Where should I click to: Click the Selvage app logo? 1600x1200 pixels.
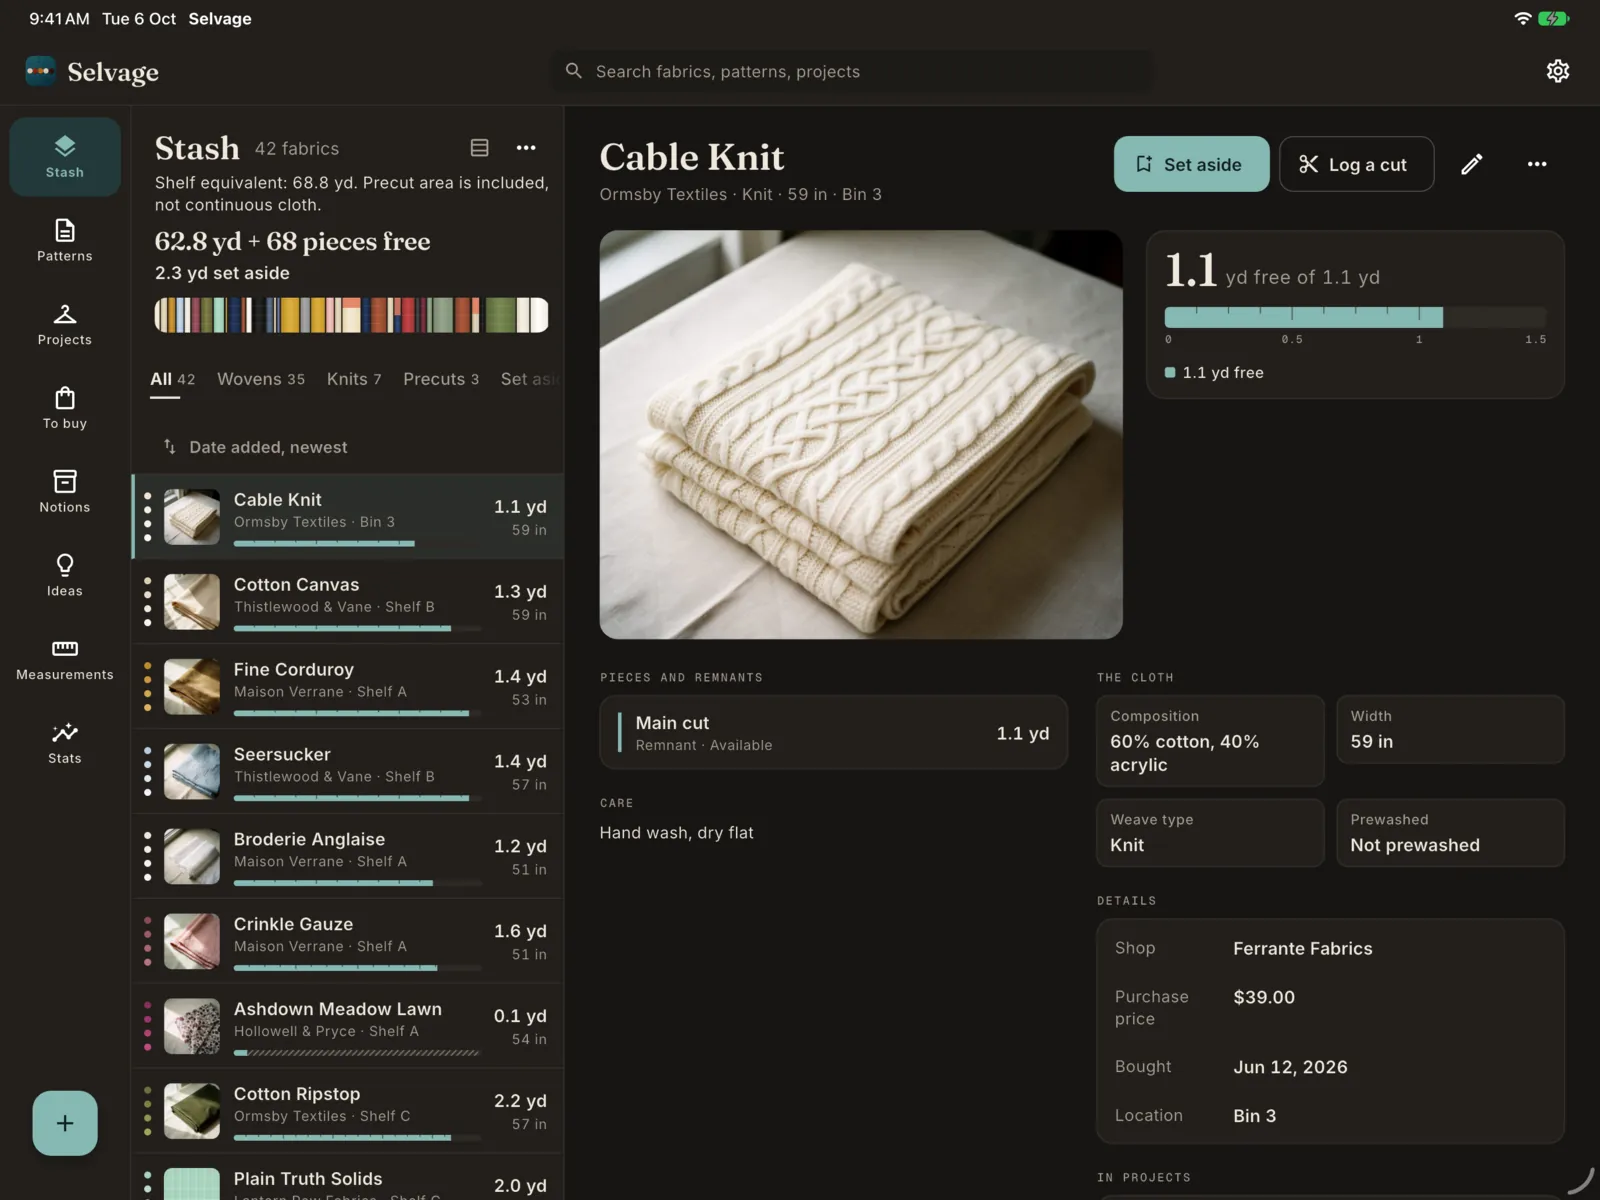point(40,72)
